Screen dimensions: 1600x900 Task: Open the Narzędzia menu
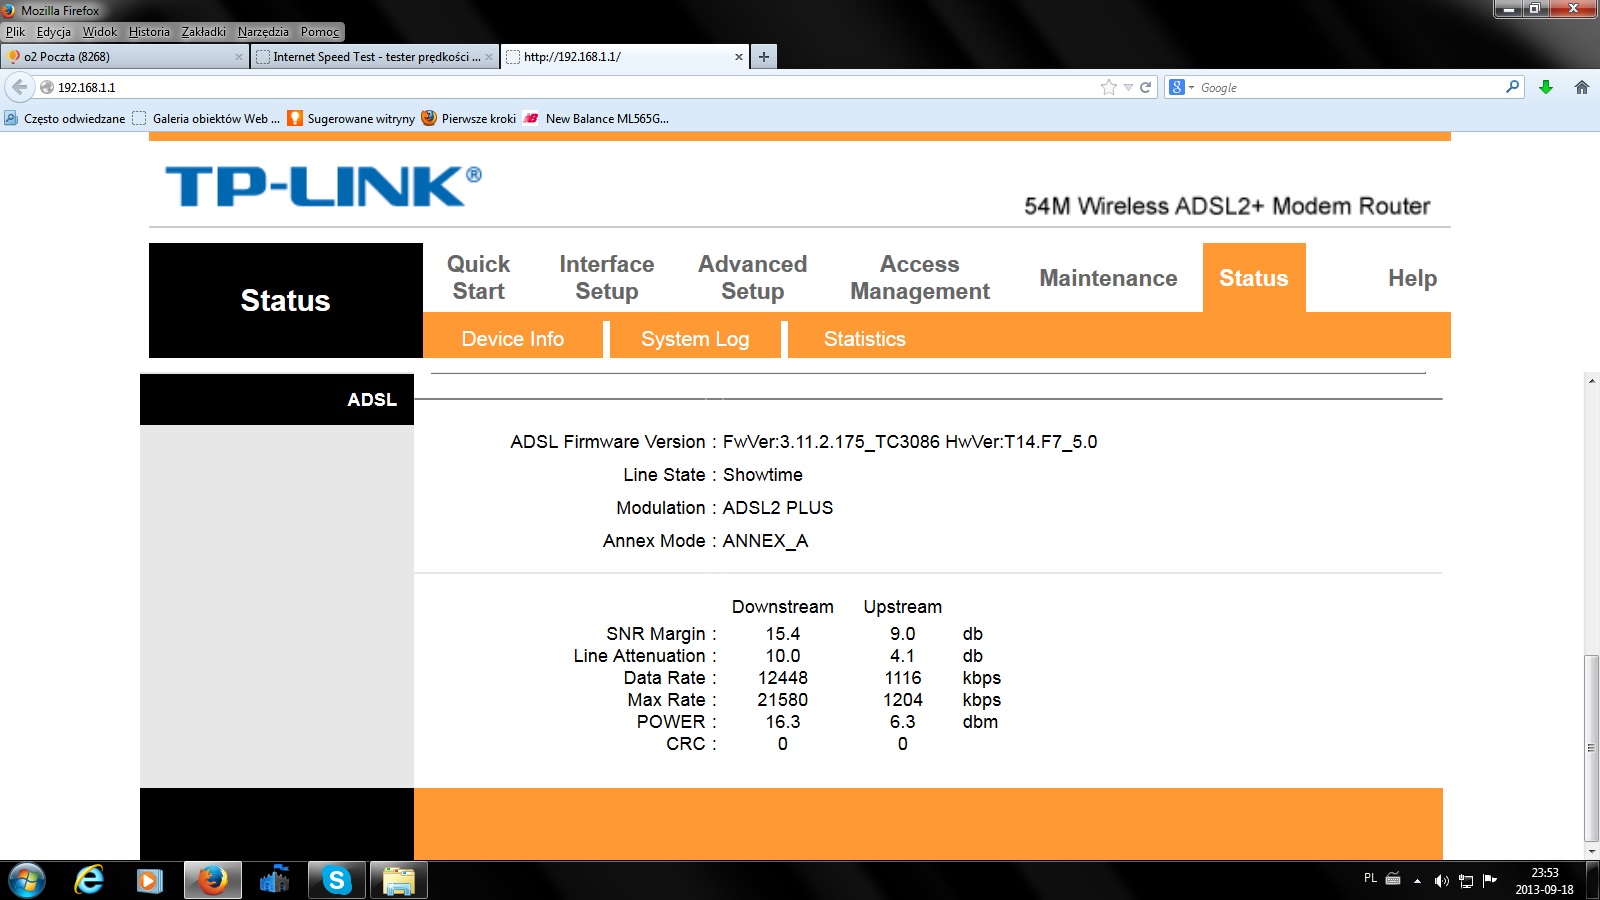263,32
